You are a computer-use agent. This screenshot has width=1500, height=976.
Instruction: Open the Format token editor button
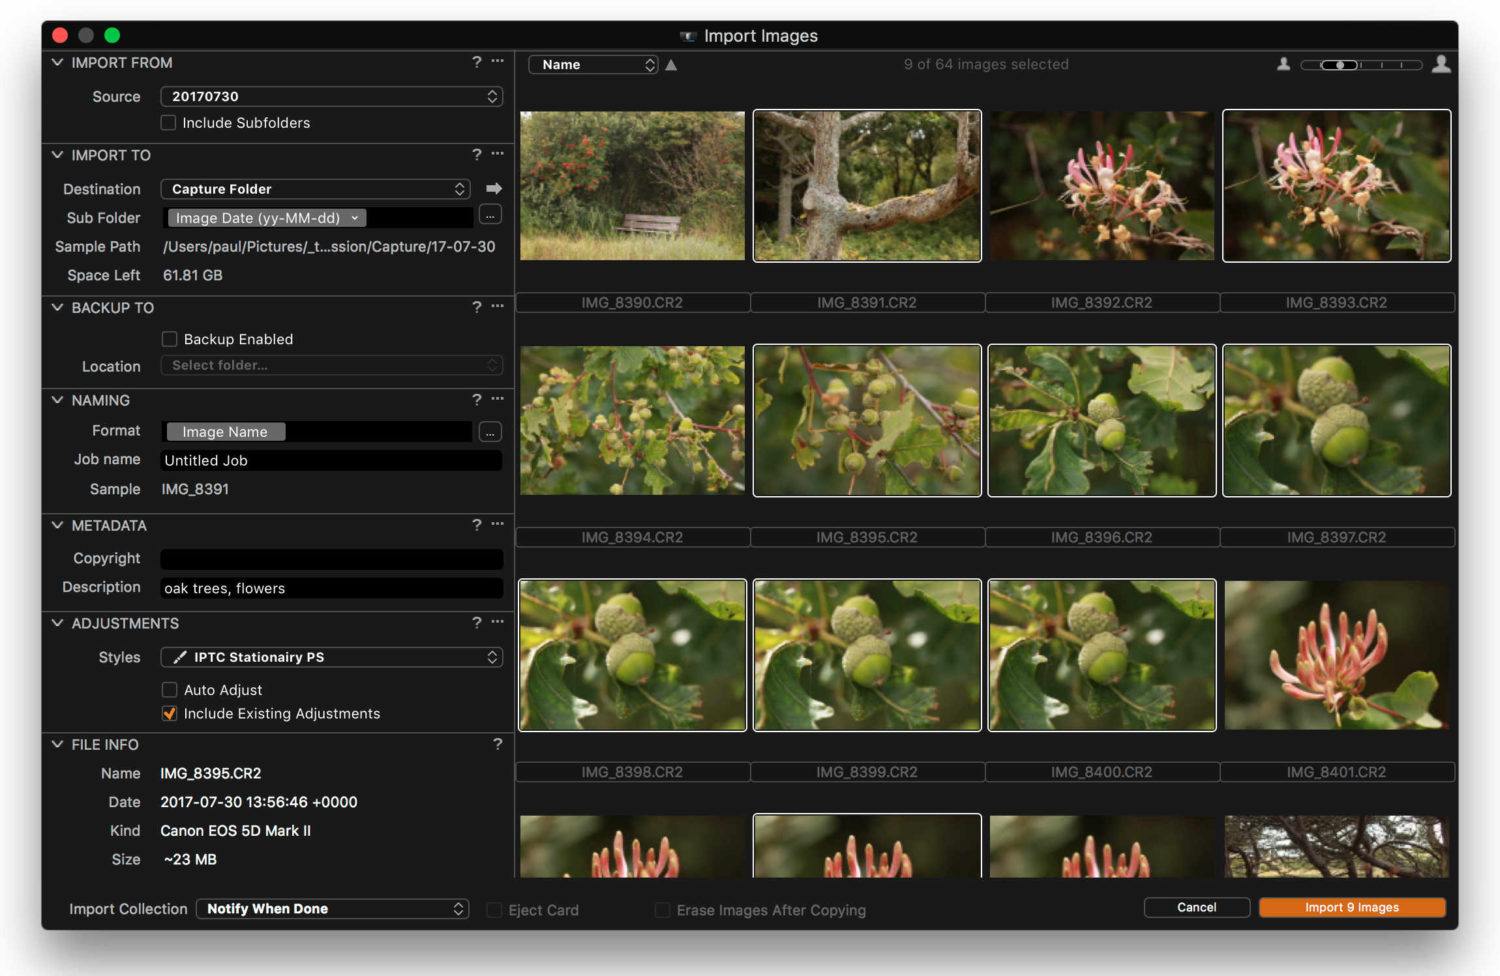click(489, 432)
